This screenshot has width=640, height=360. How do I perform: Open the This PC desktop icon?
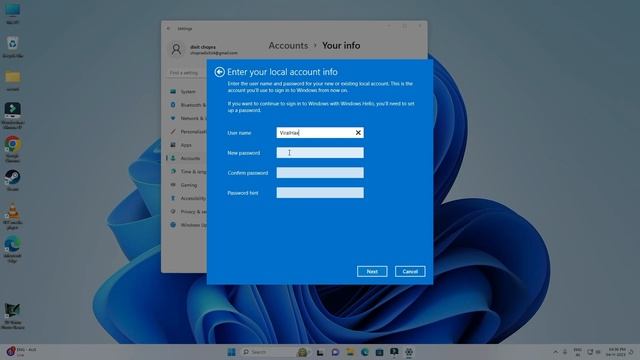click(x=13, y=13)
